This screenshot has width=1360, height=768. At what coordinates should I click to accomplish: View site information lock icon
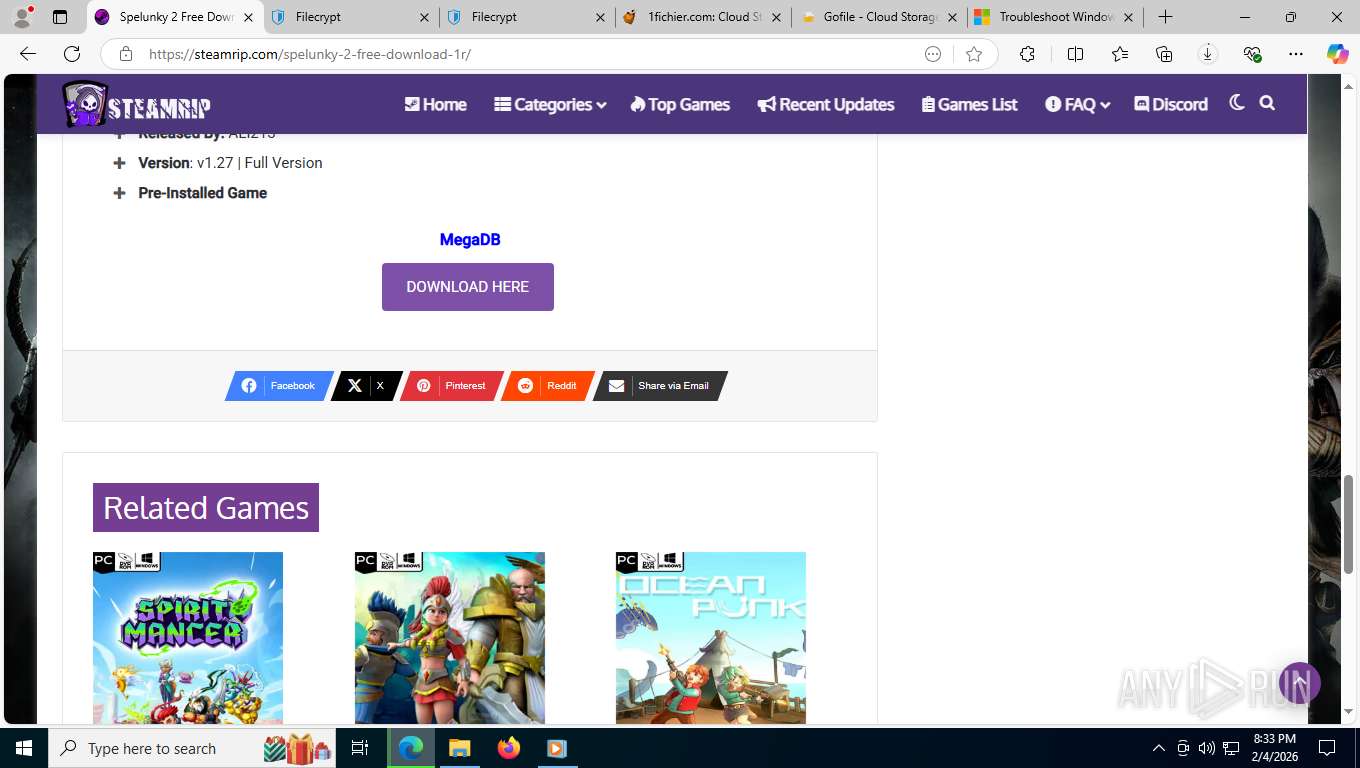(x=125, y=54)
